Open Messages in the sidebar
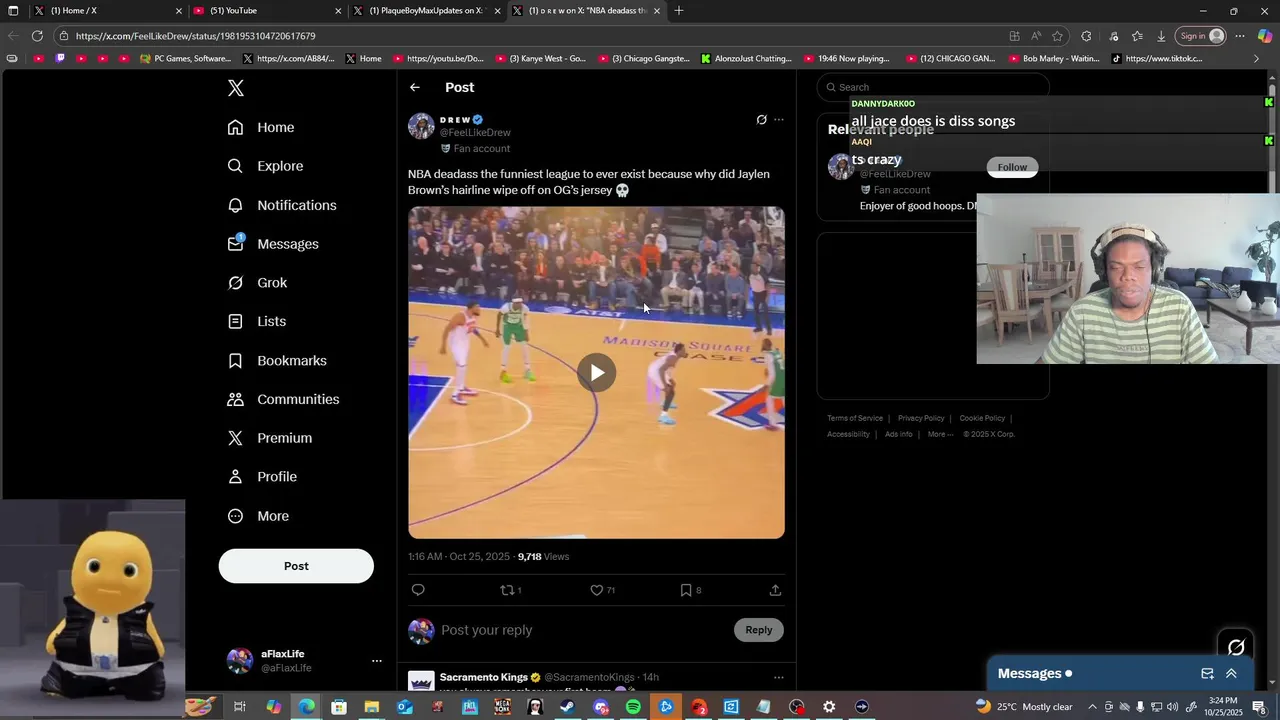 pos(273,244)
